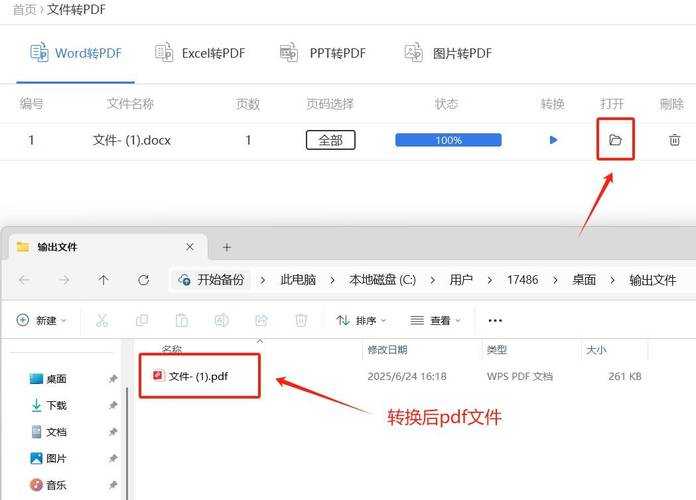The width and height of the screenshot is (696, 500).
Task: Refresh the Explorer folder view
Action: [143, 280]
